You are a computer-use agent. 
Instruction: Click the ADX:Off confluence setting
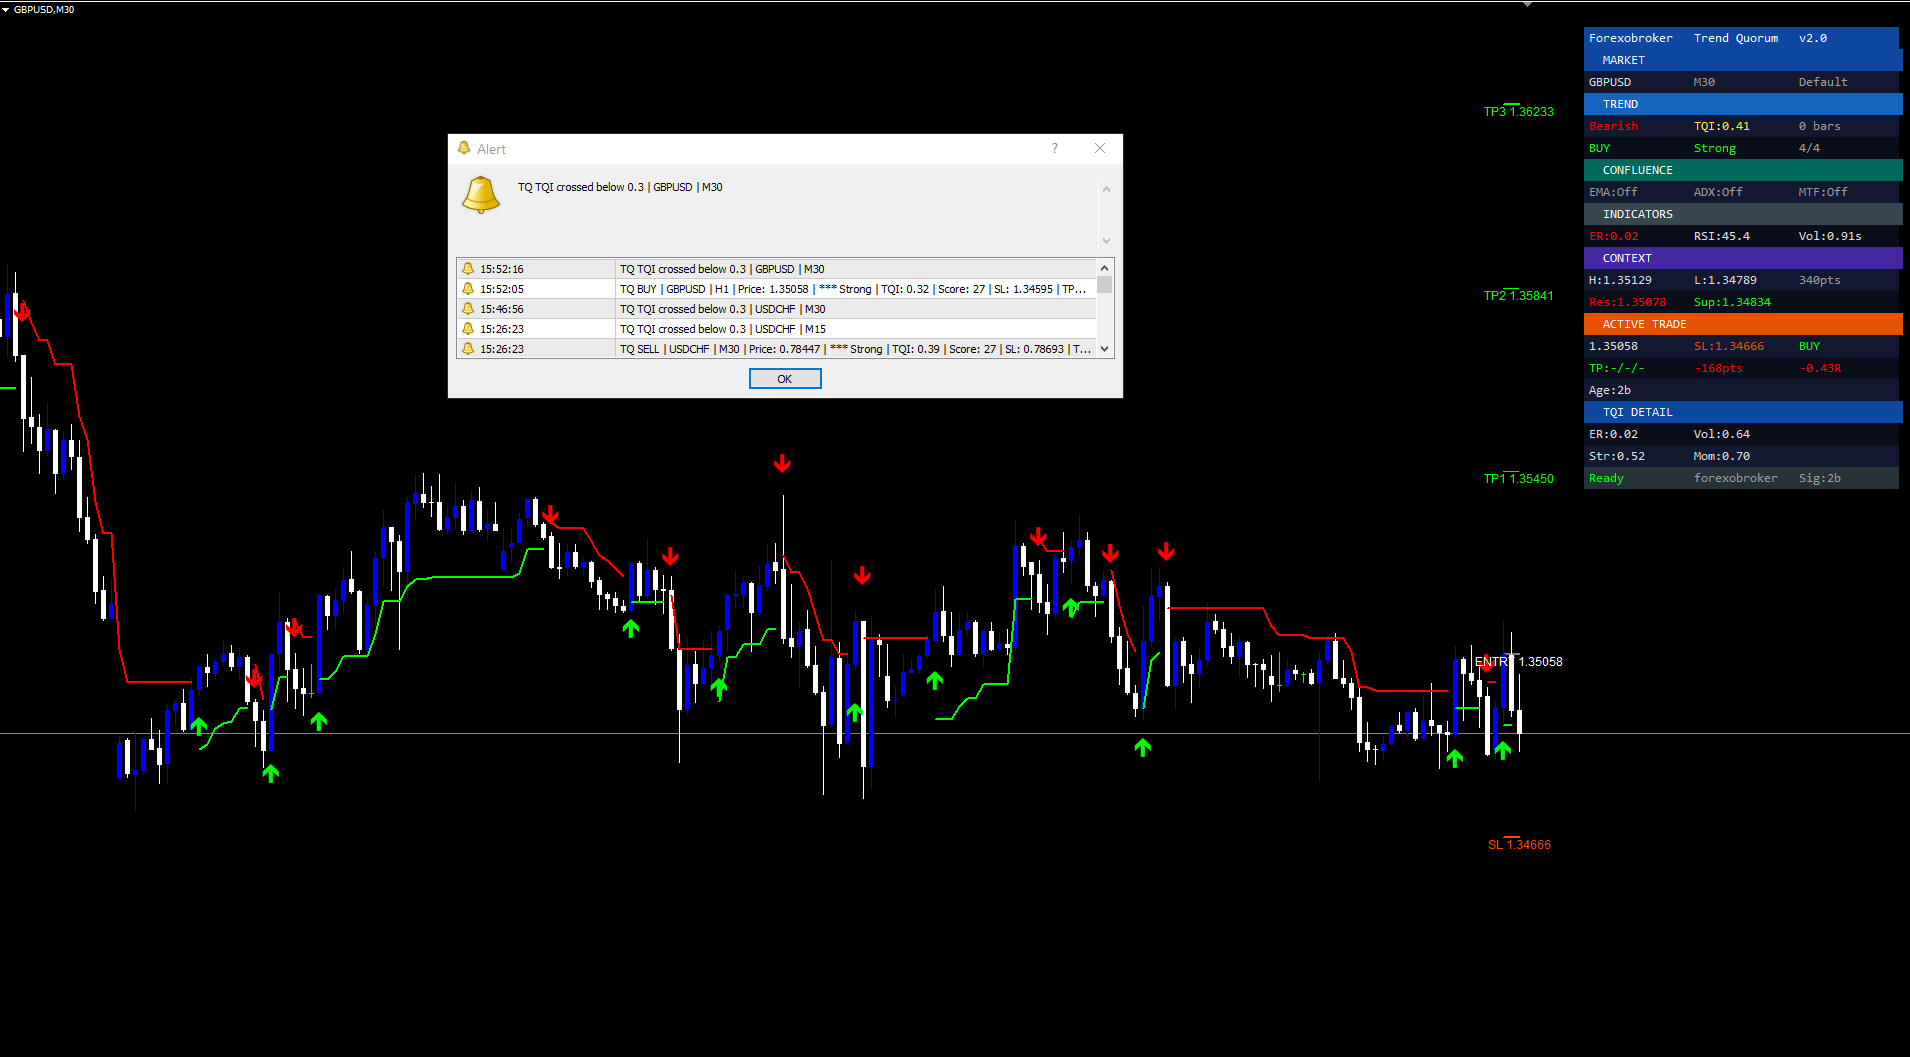(x=1718, y=192)
